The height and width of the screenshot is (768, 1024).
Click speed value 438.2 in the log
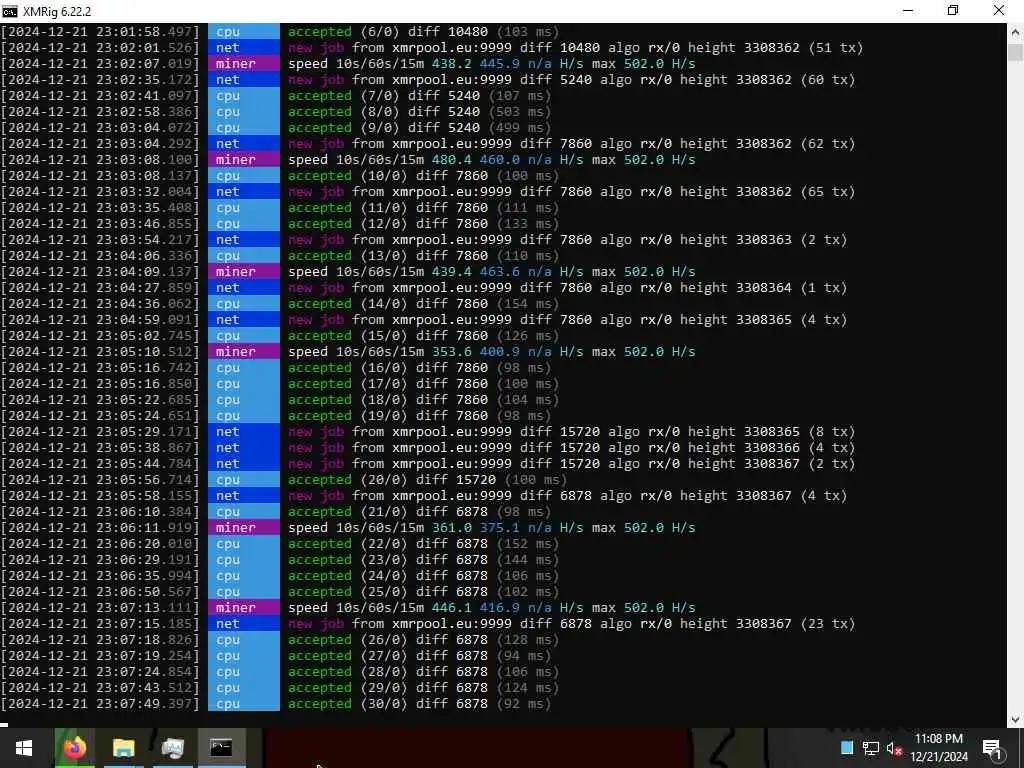(x=451, y=63)
